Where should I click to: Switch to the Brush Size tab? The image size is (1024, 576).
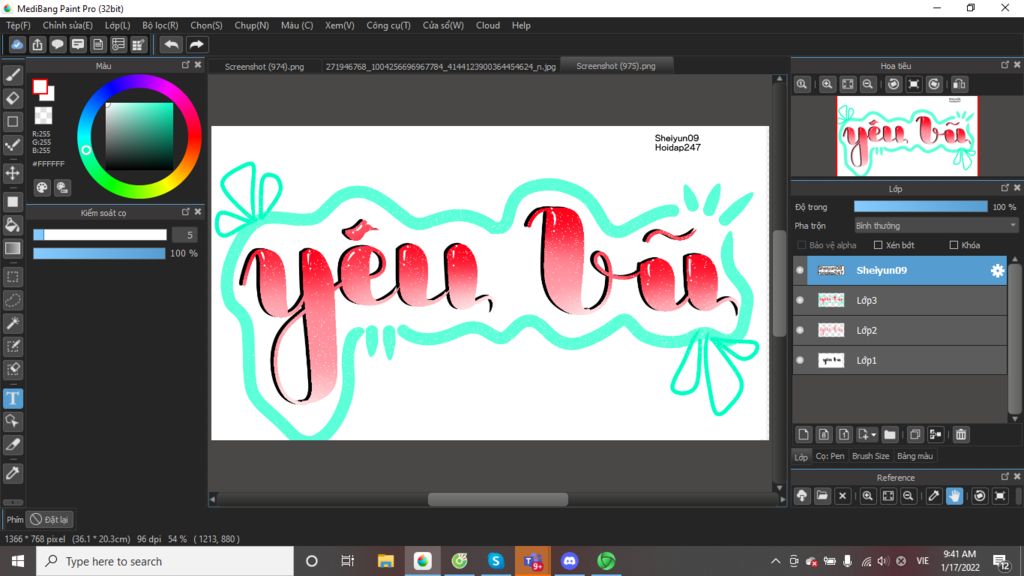click(871, 456)
